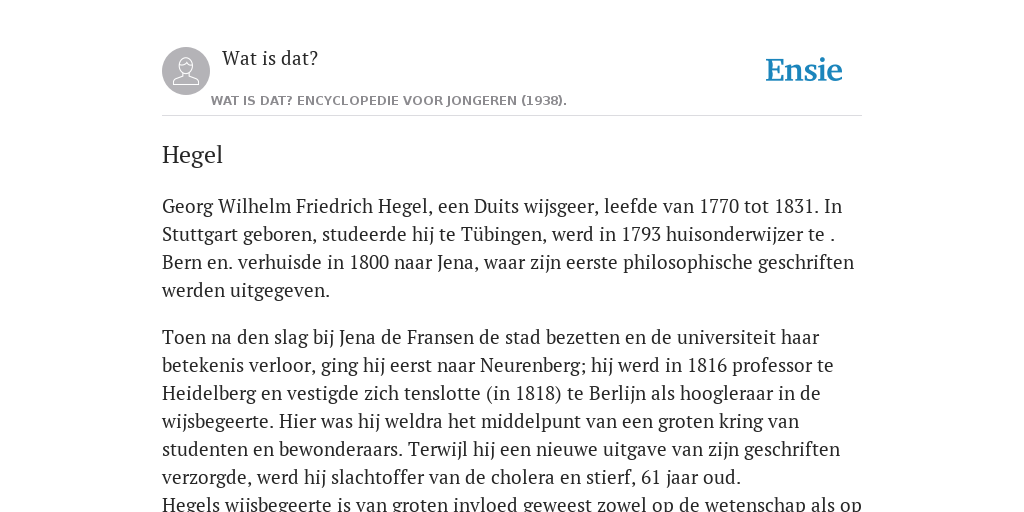The height and width of the screenshot is (512, 1024).
Task: Click the year '1793' in the text
Action: [x=641, y=234]
